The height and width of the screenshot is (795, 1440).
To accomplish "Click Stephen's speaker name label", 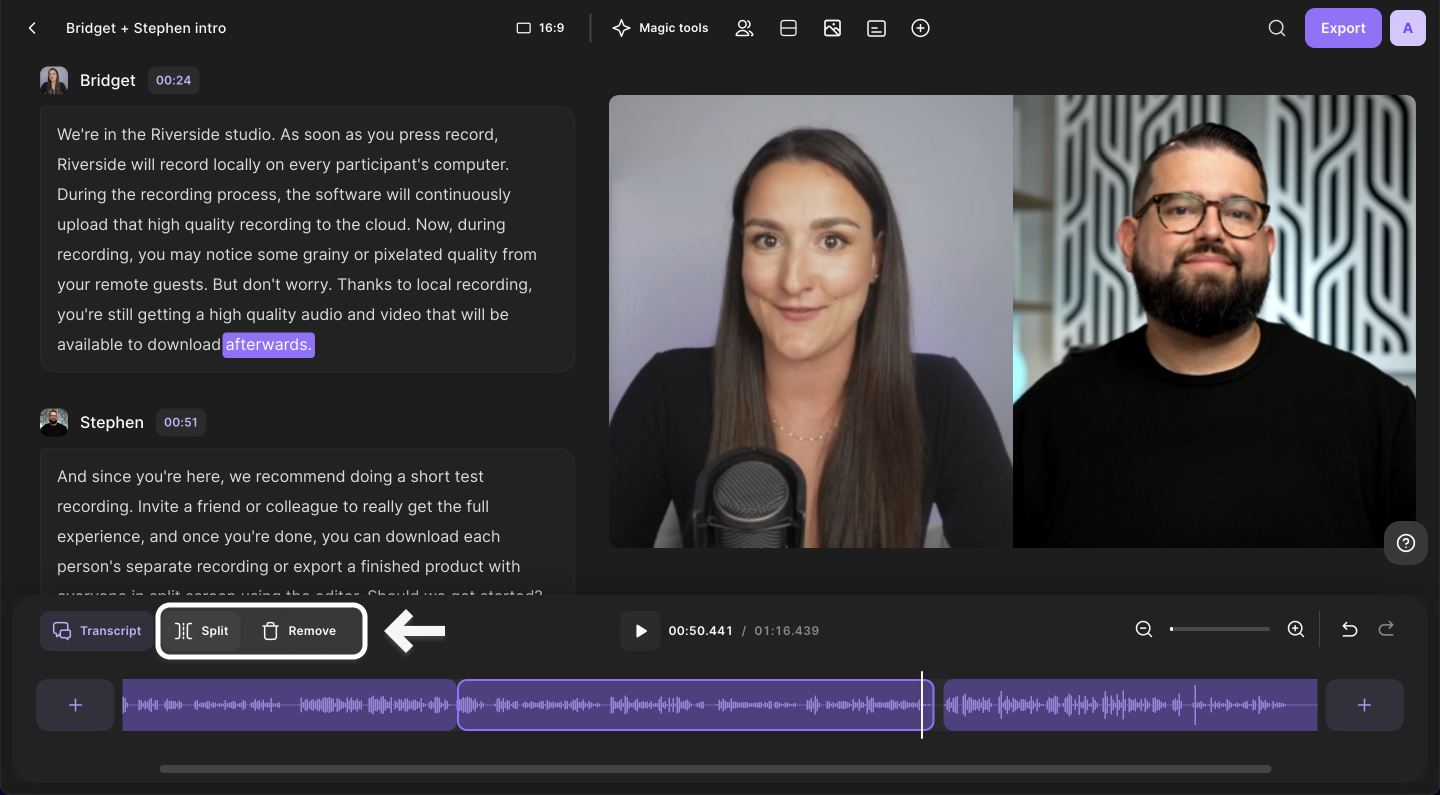I will pos(112,422).
